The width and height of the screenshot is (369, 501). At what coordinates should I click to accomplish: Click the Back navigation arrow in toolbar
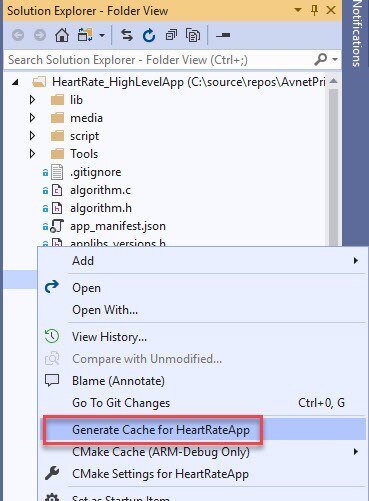tap(18, 35)
